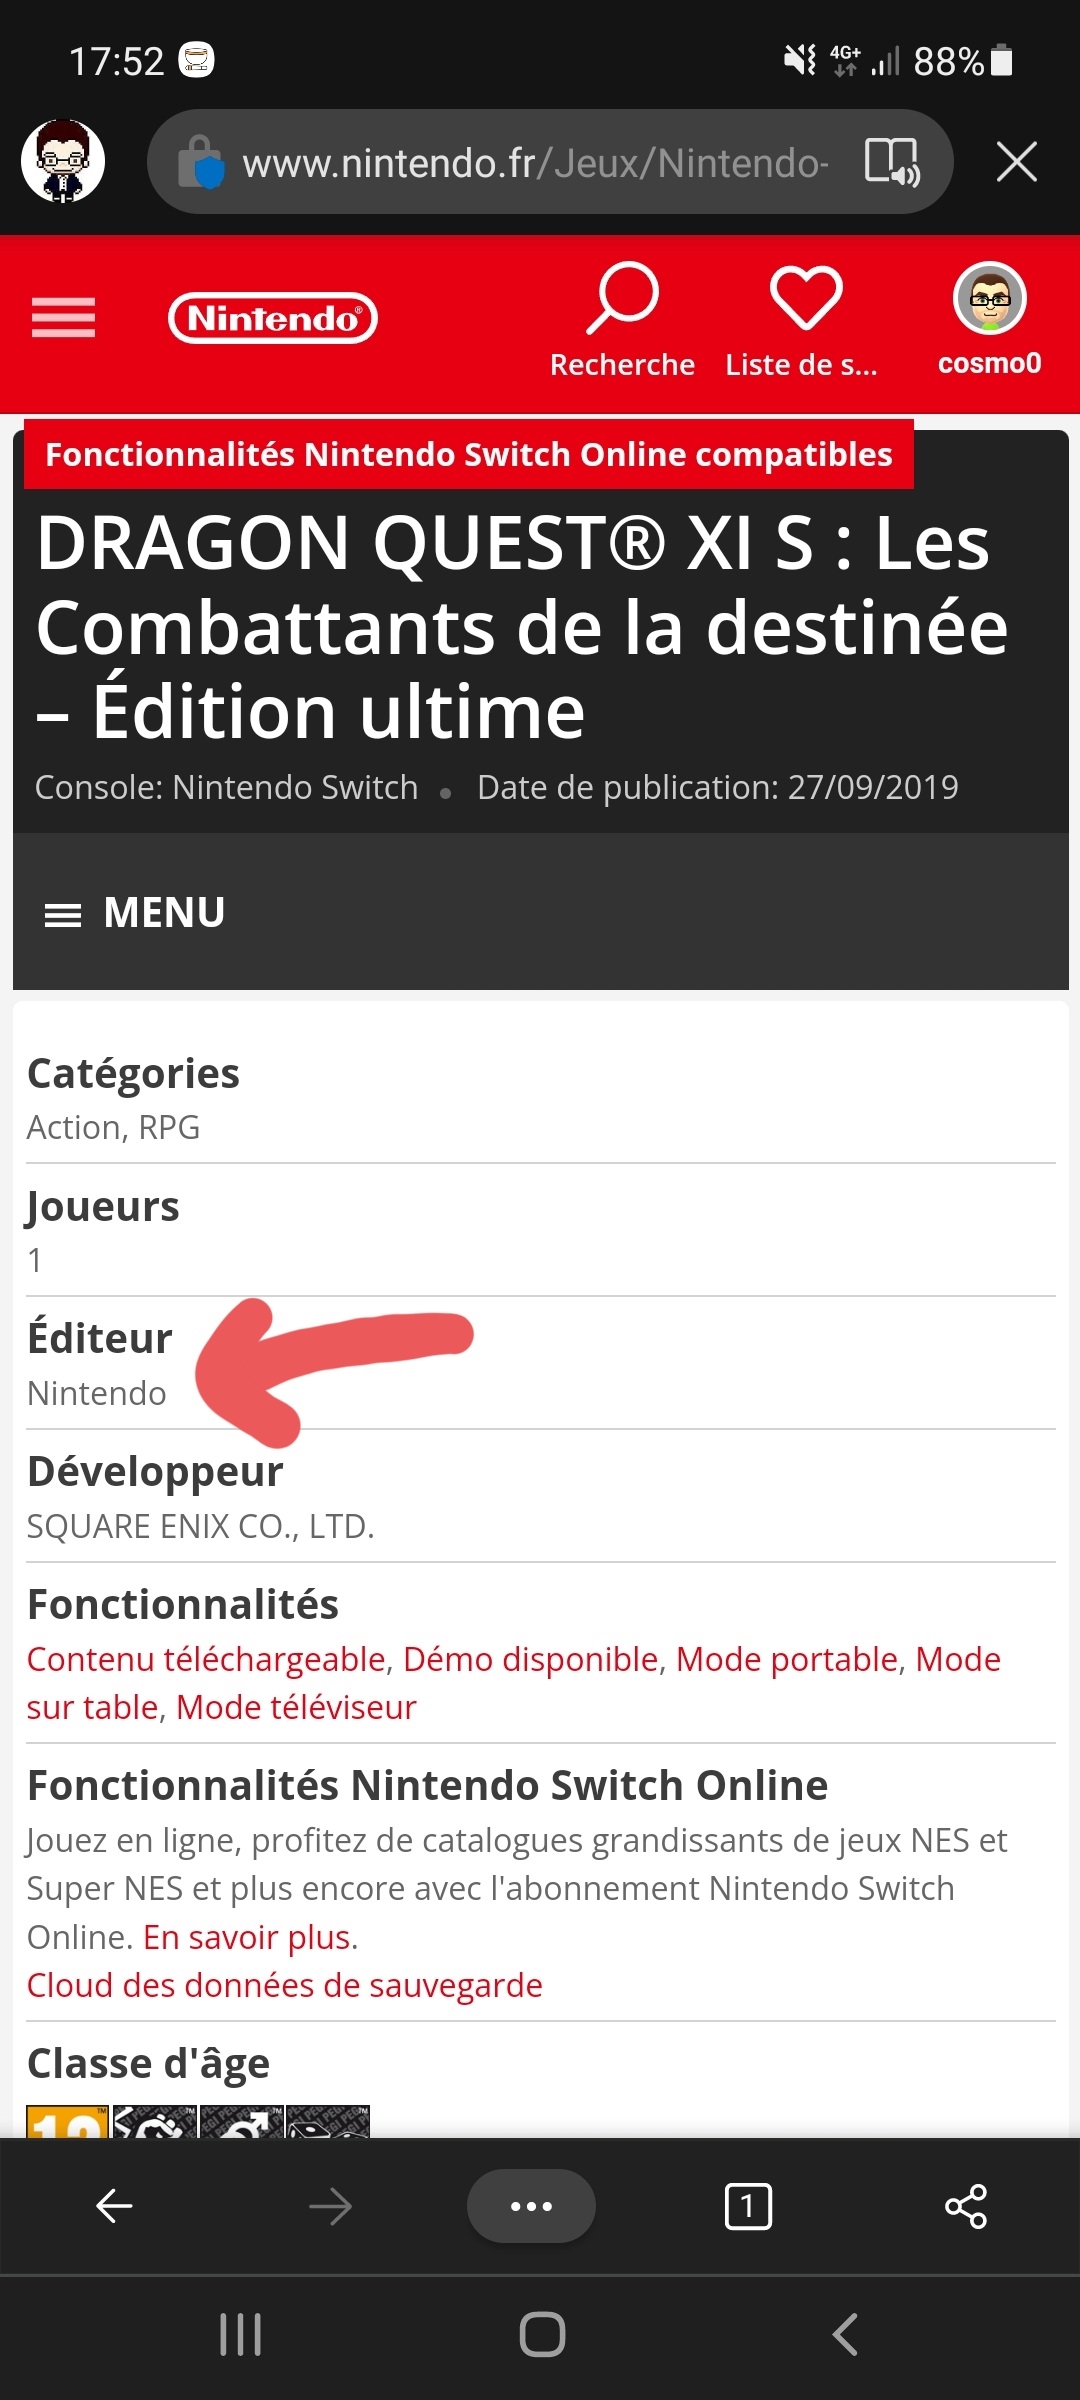
Task: Tap Android home navigation button
Action: coord(542,2335)
